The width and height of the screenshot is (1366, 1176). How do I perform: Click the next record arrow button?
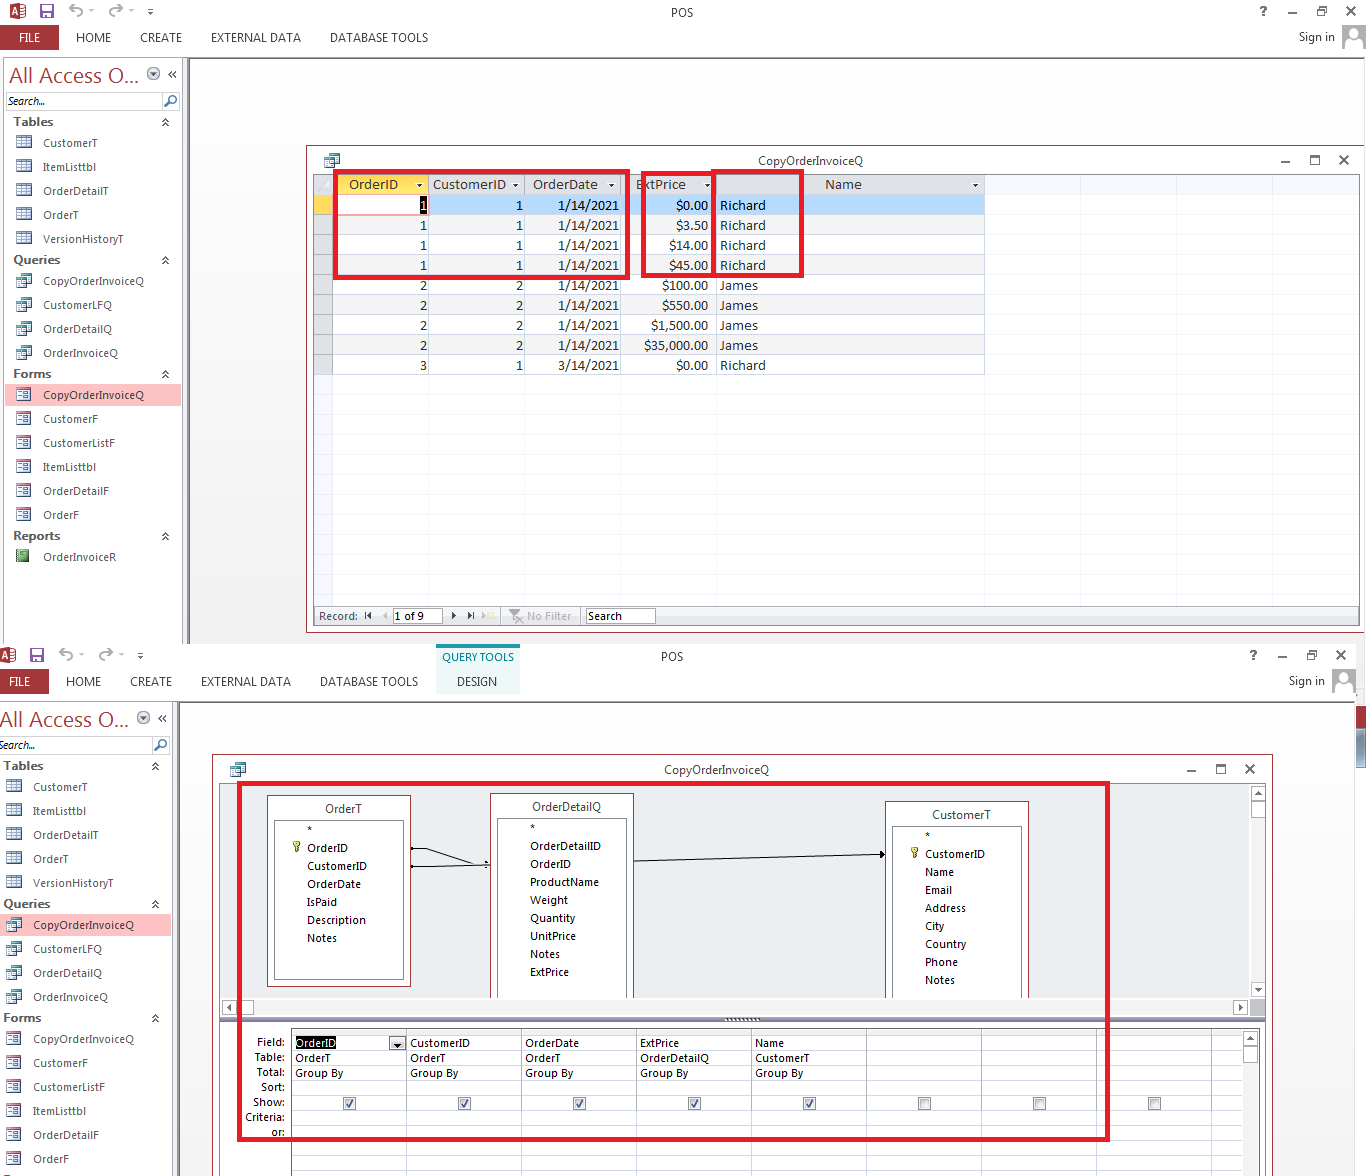[x=454, y=616]
